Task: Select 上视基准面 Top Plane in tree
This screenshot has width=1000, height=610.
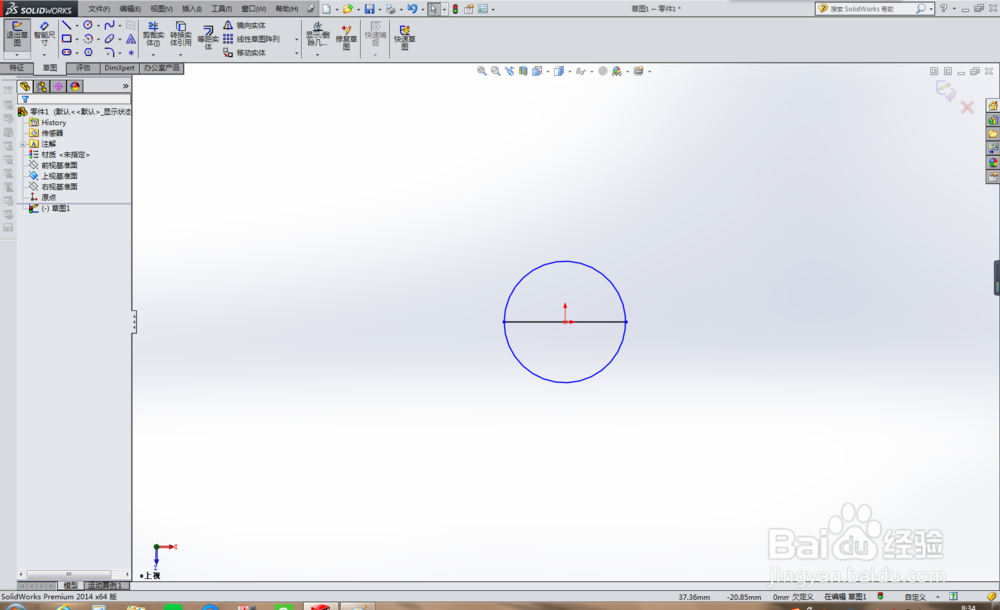Action: (x=54, y=176)
